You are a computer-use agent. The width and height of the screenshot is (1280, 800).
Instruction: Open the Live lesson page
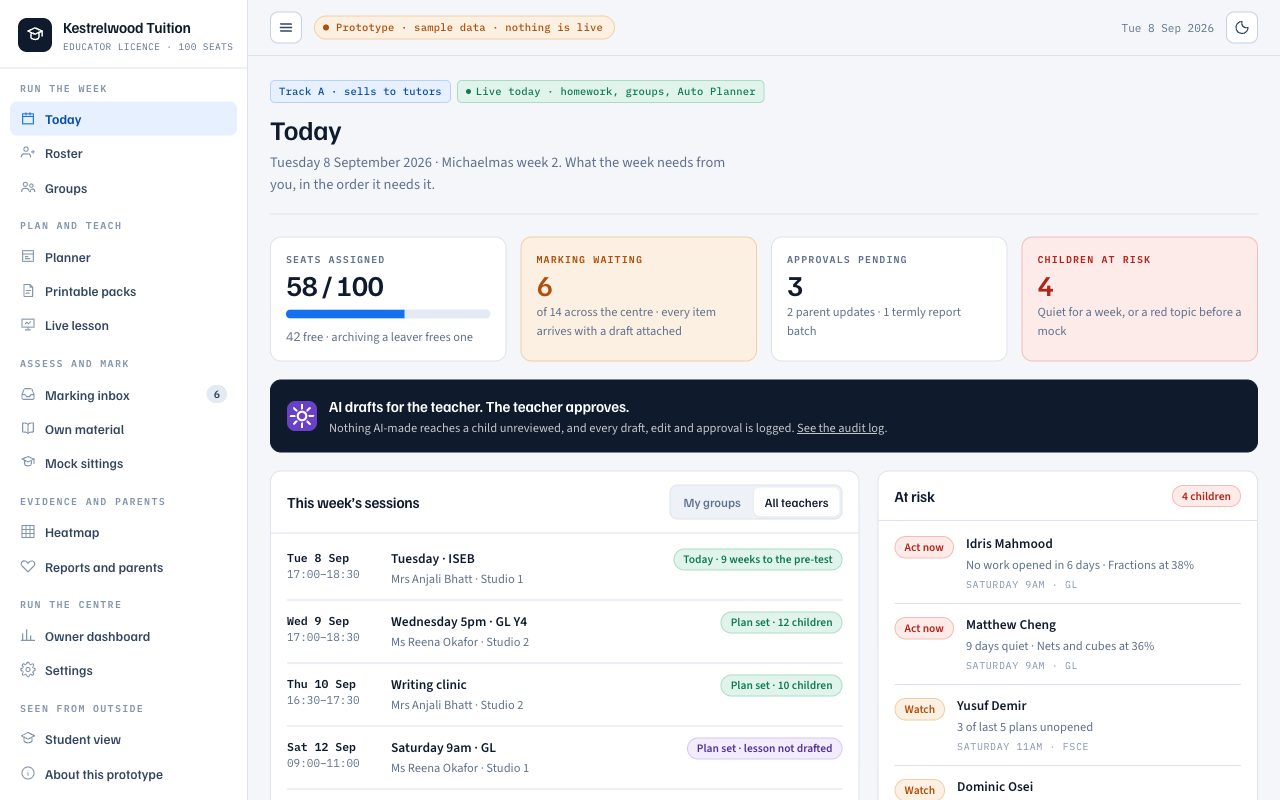(x=123, y=325)
